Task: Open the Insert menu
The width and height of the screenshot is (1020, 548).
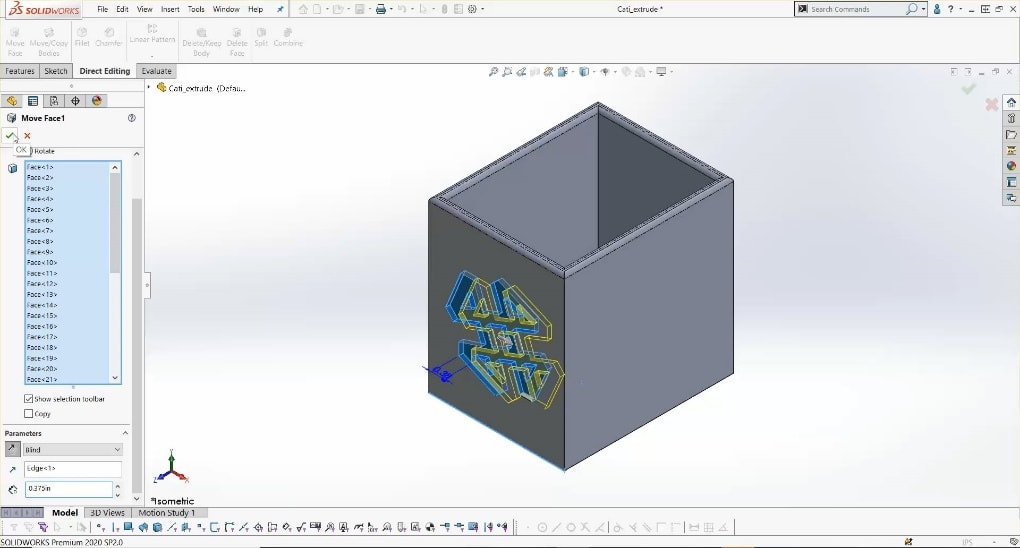Action: coord(170,9)
